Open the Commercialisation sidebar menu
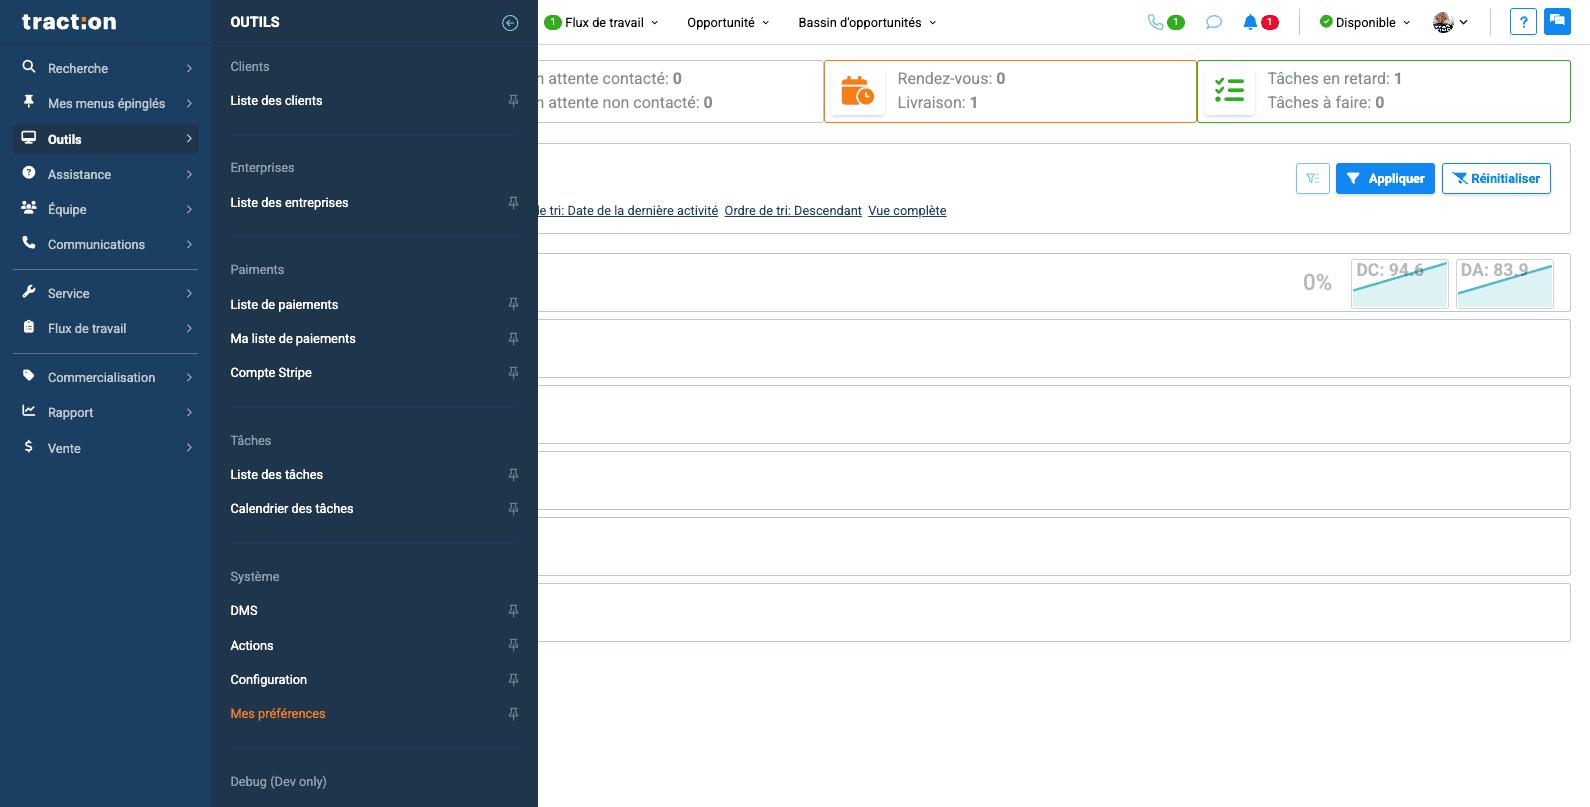This screenshot has height=807, width=1590. [106, 377]
